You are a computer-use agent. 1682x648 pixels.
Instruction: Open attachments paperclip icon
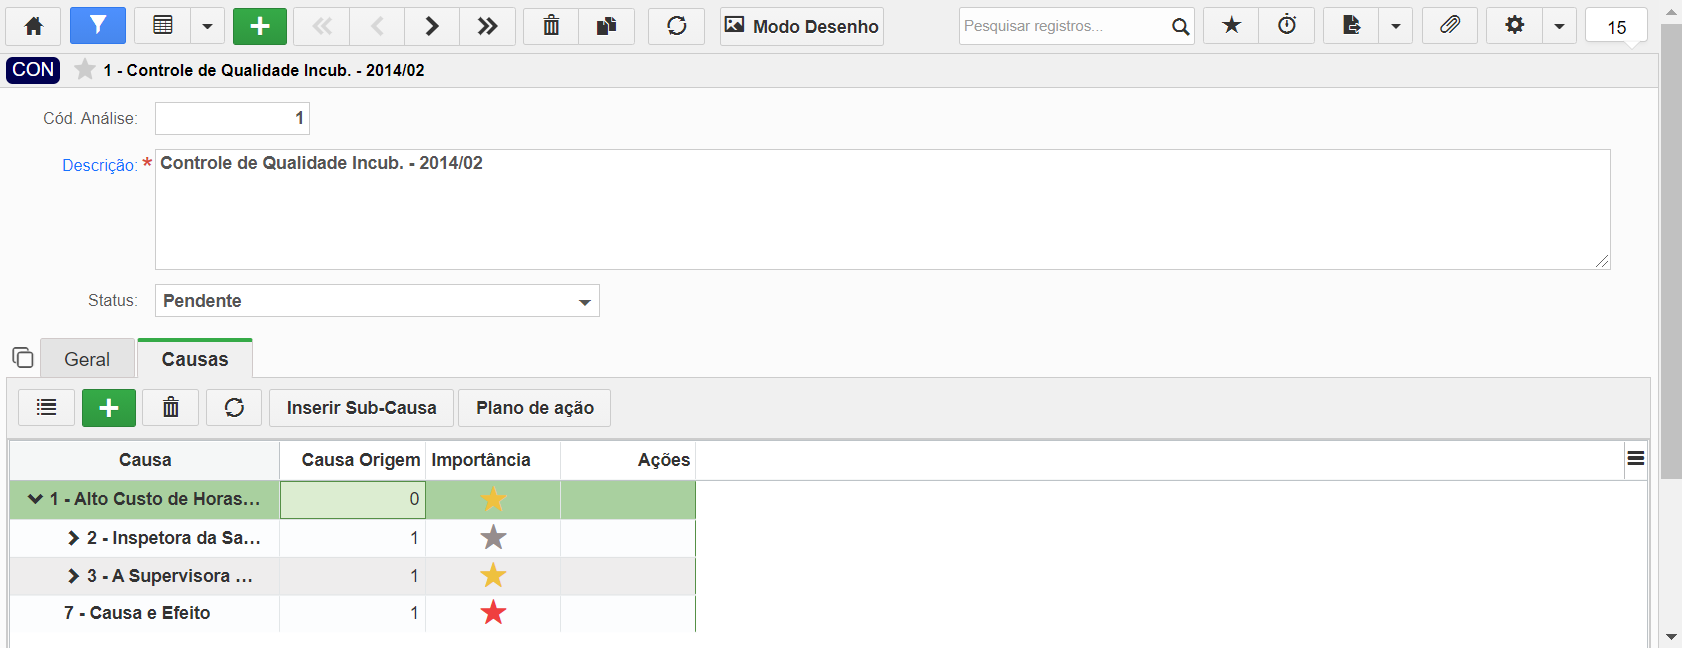[1450, 26]
